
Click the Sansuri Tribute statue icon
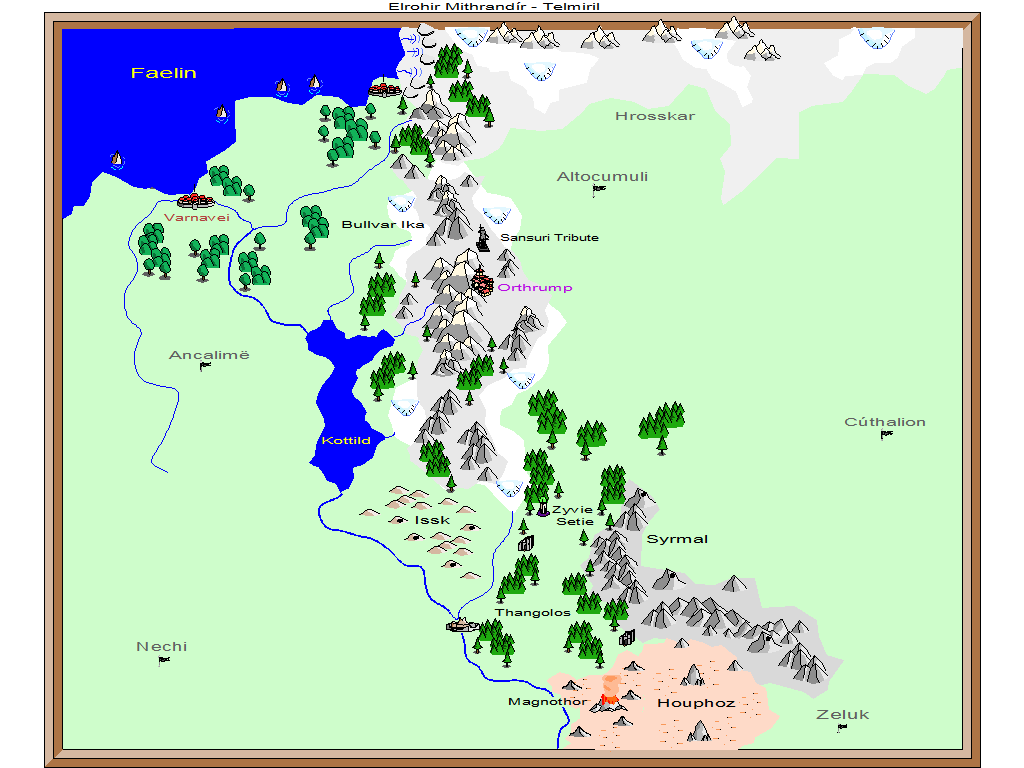(x=483, y=238)
